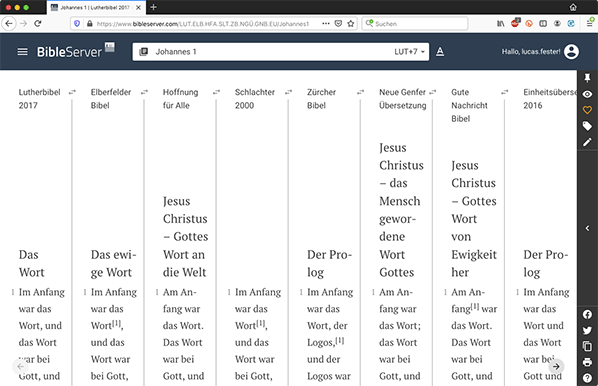The image size is (598, 386).
Task: Open the shield tracking protection icon
Action: pos(77,24)
